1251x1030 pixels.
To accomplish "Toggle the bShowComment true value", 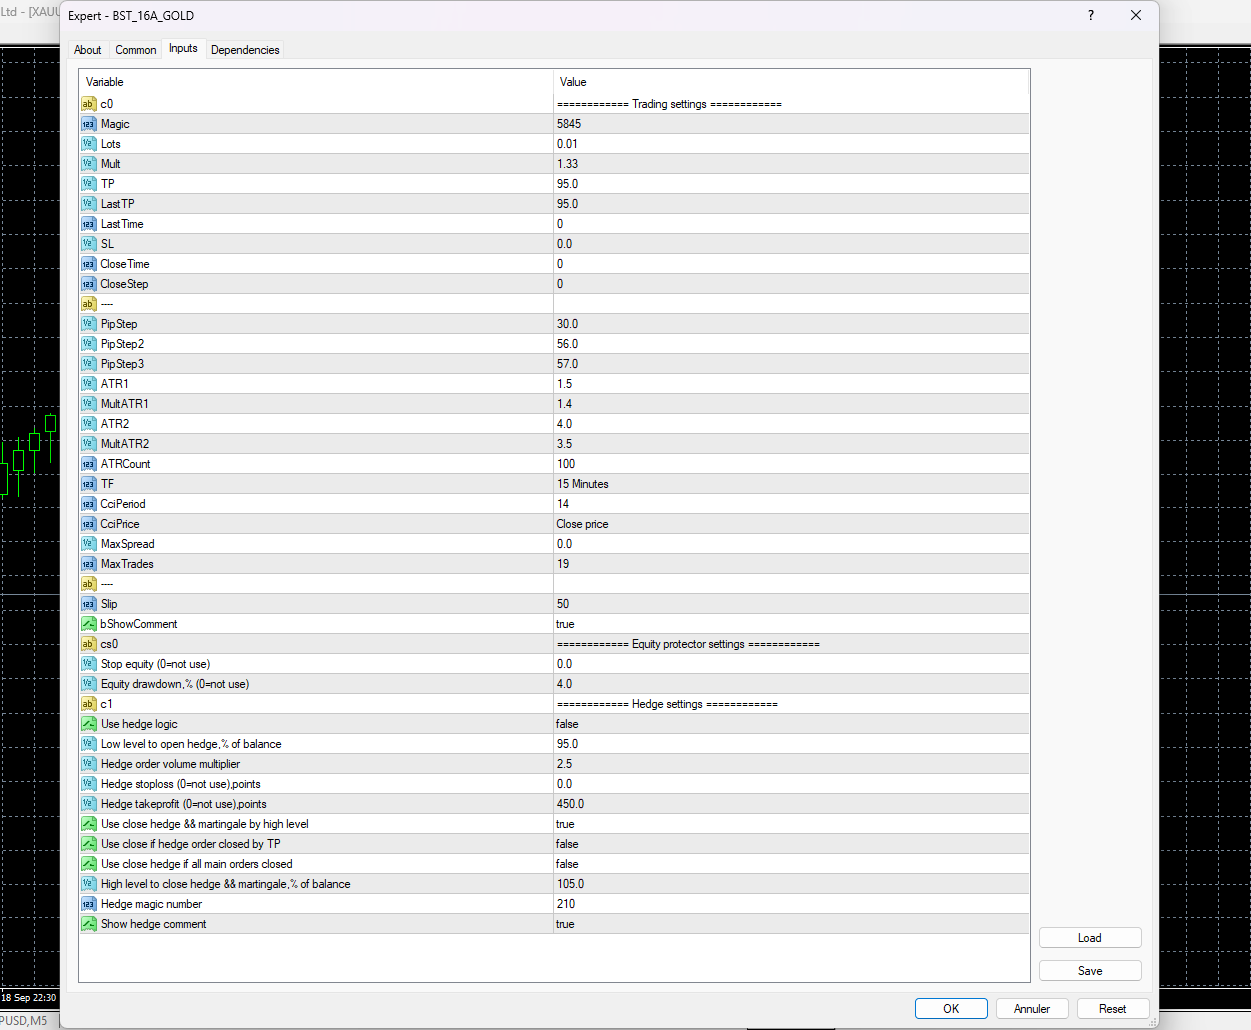I will pyautogui.click(x=566, y=624).
